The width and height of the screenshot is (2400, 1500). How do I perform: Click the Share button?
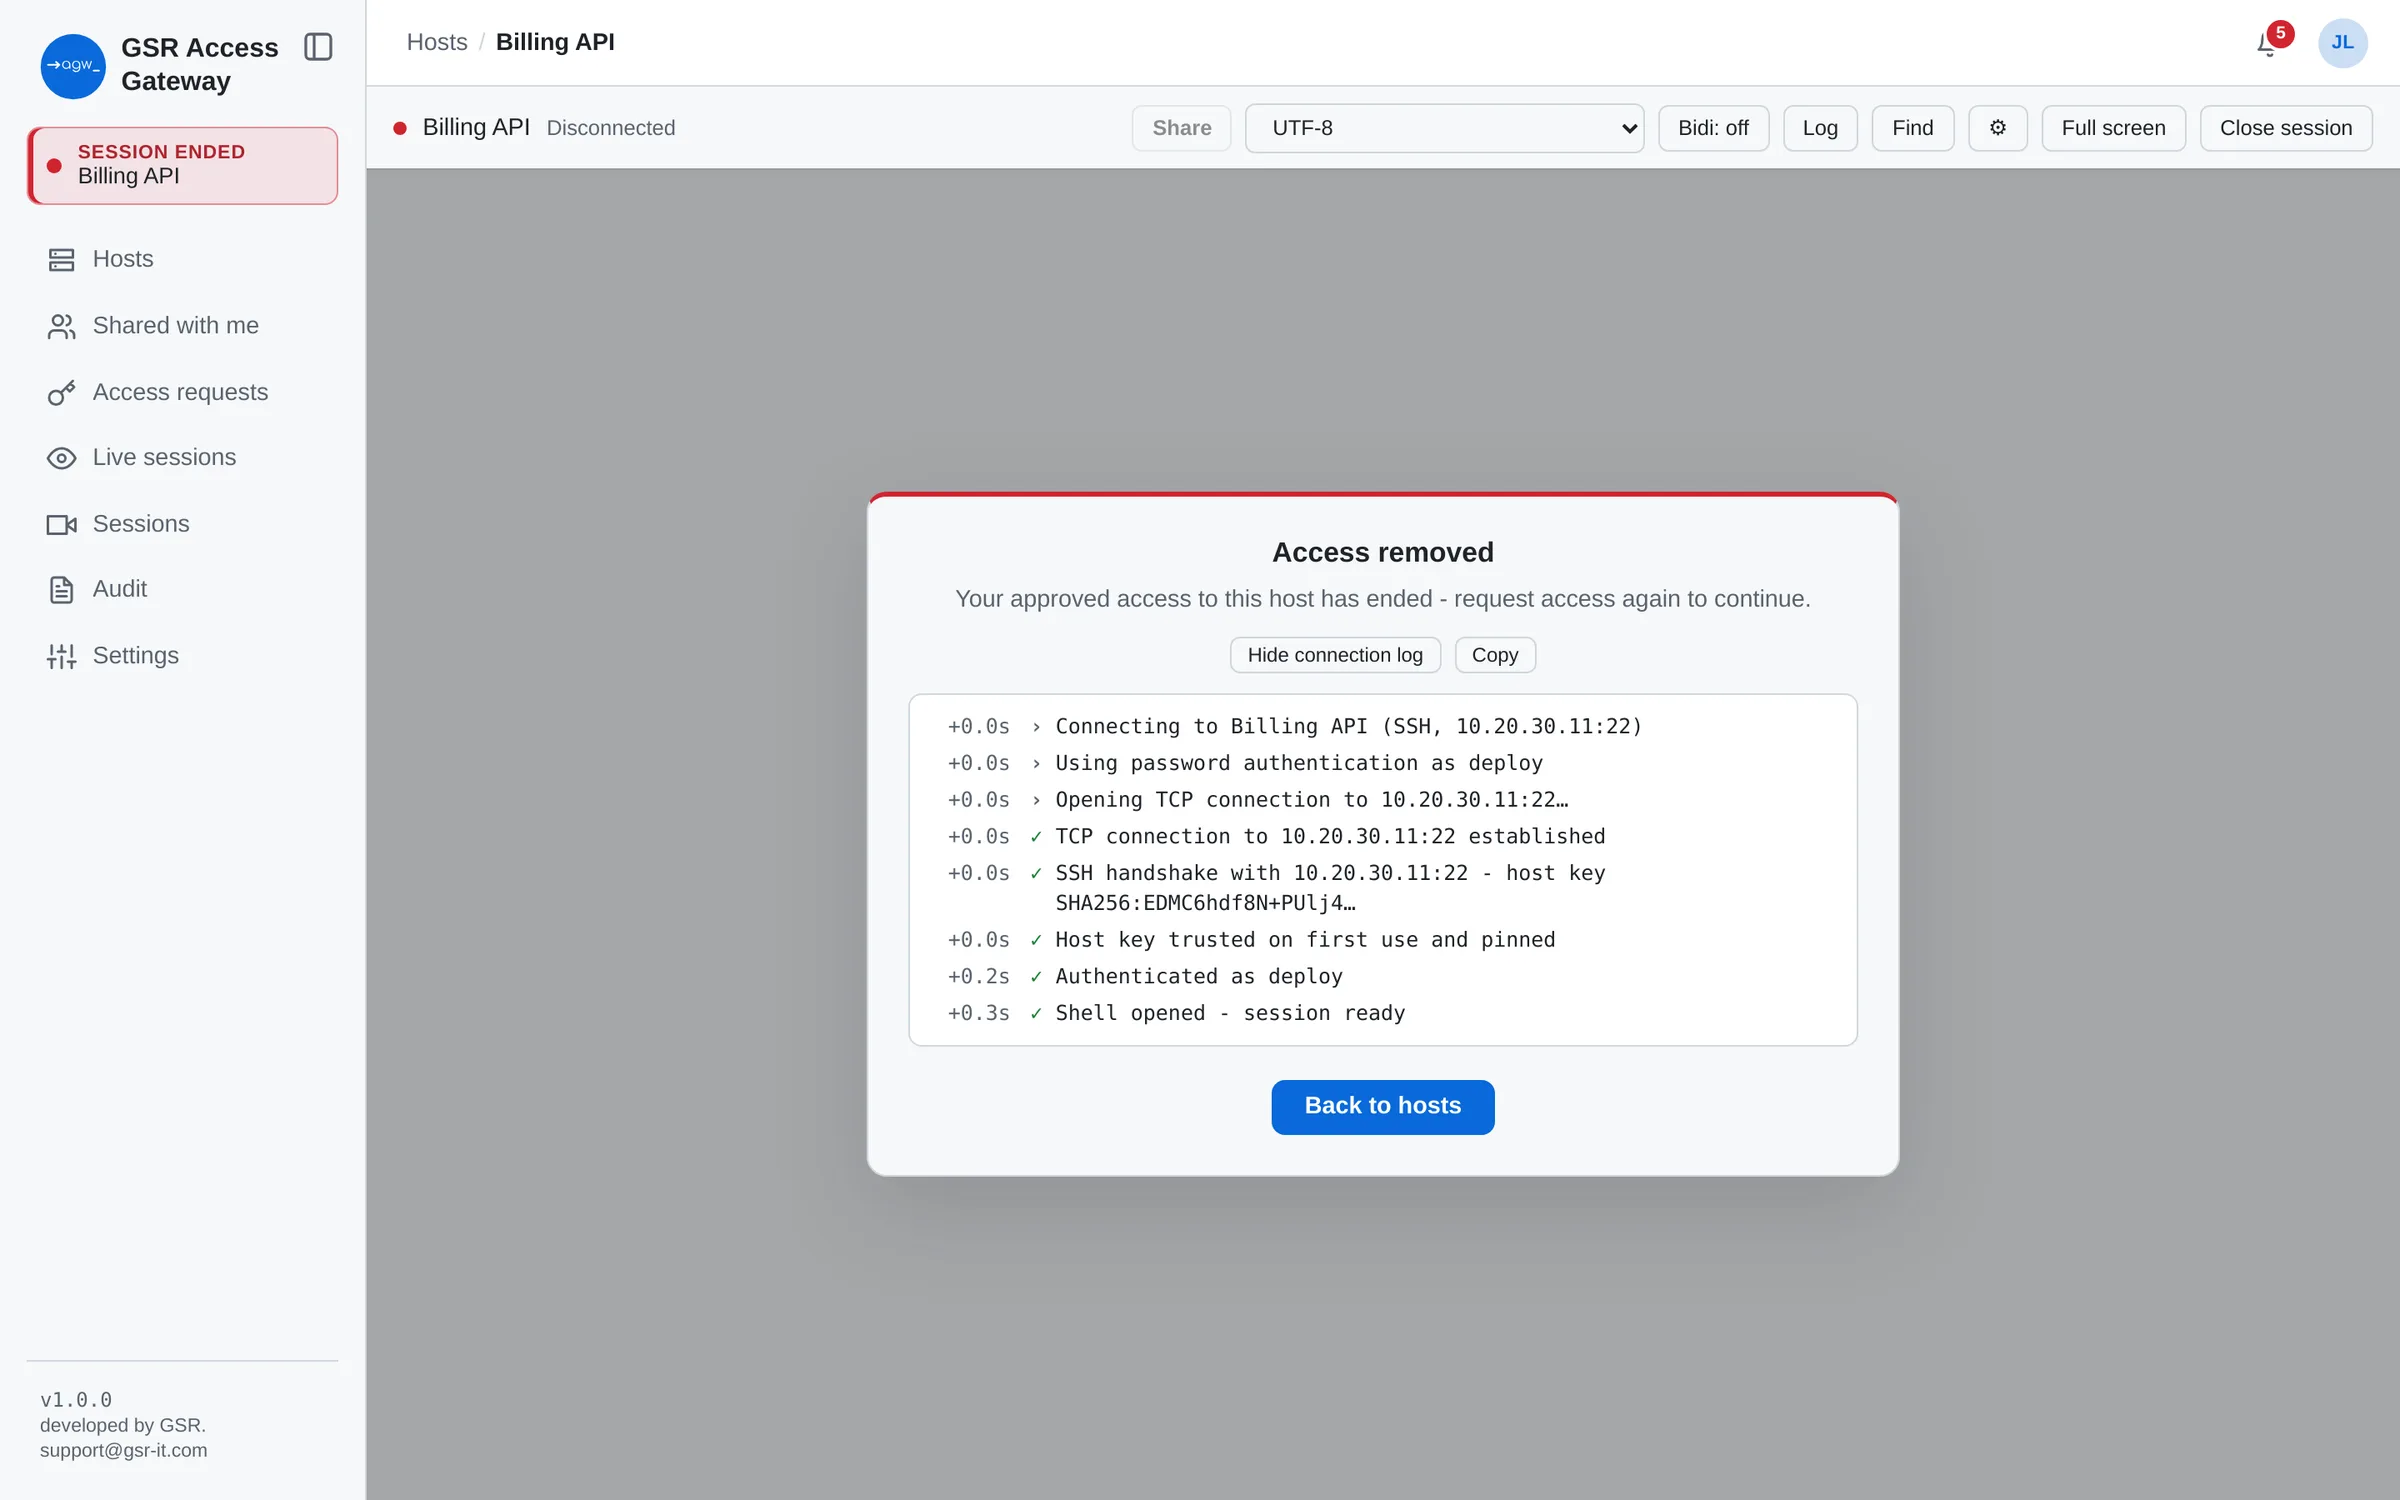pyautogui.click(x=1181, y=128)
